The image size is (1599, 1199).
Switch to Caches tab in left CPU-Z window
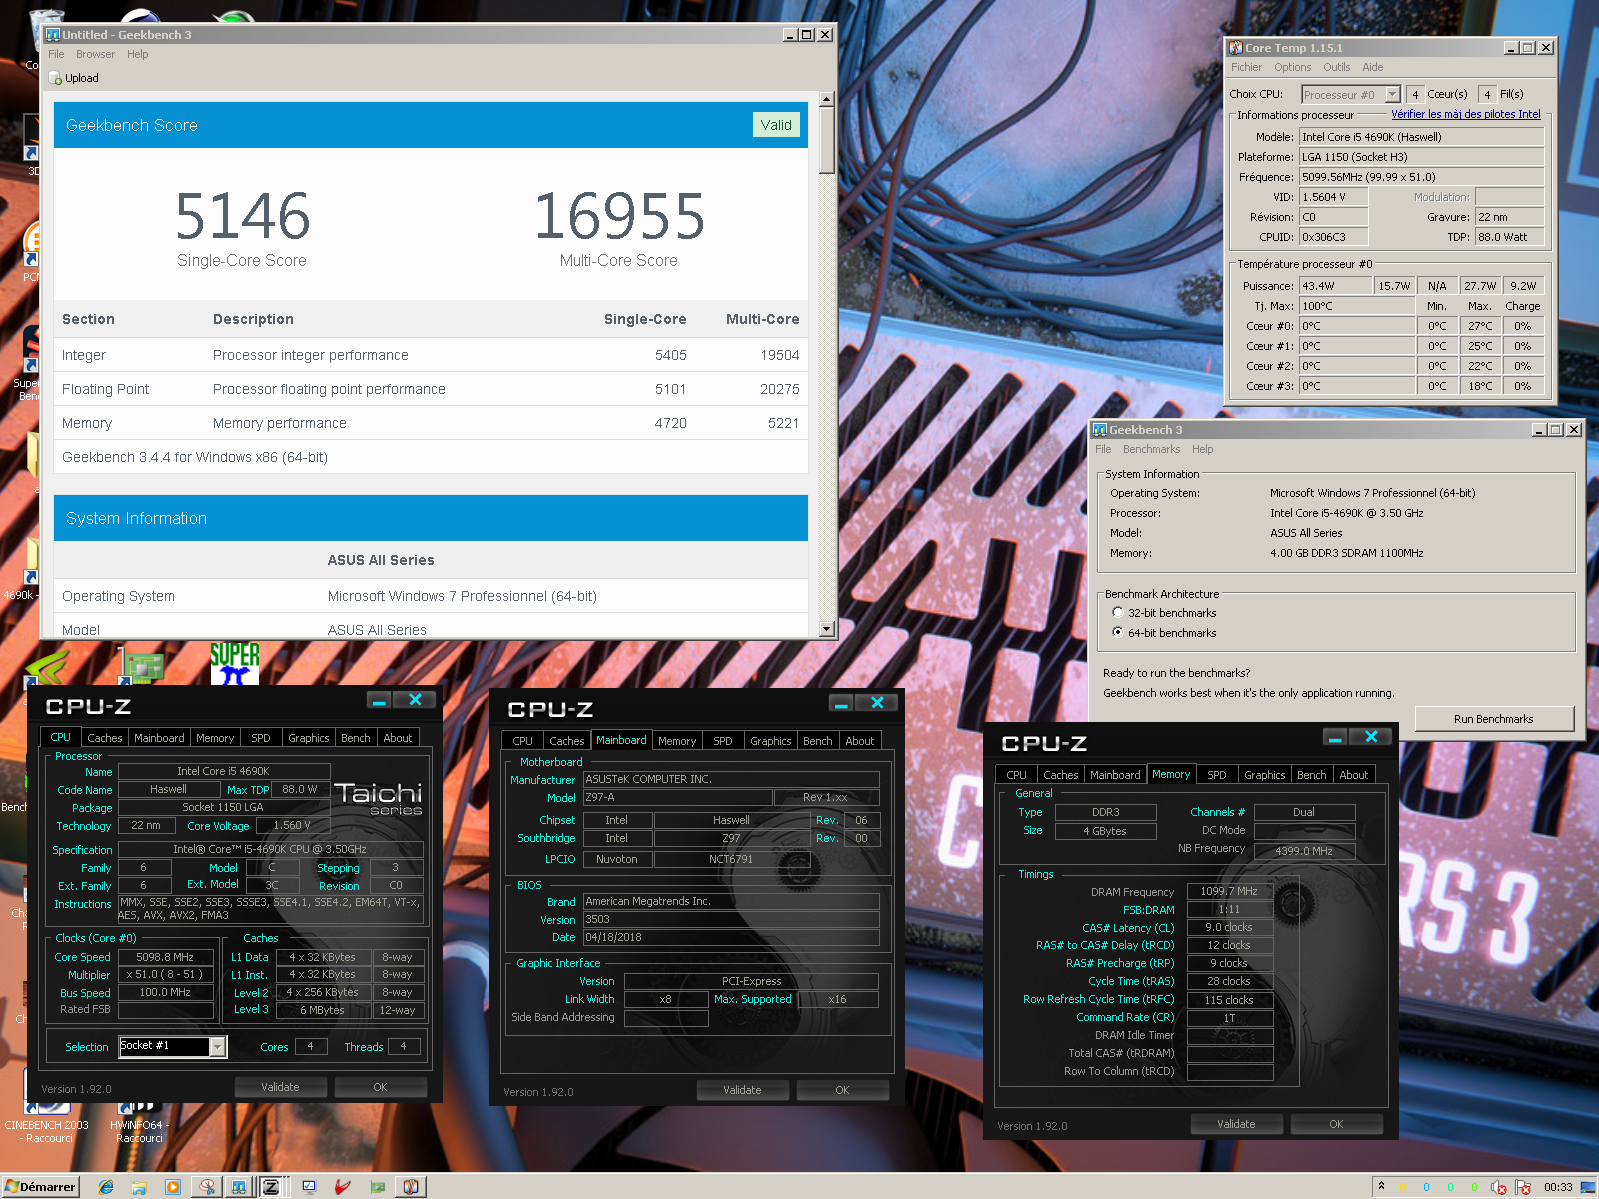point(105,738)
